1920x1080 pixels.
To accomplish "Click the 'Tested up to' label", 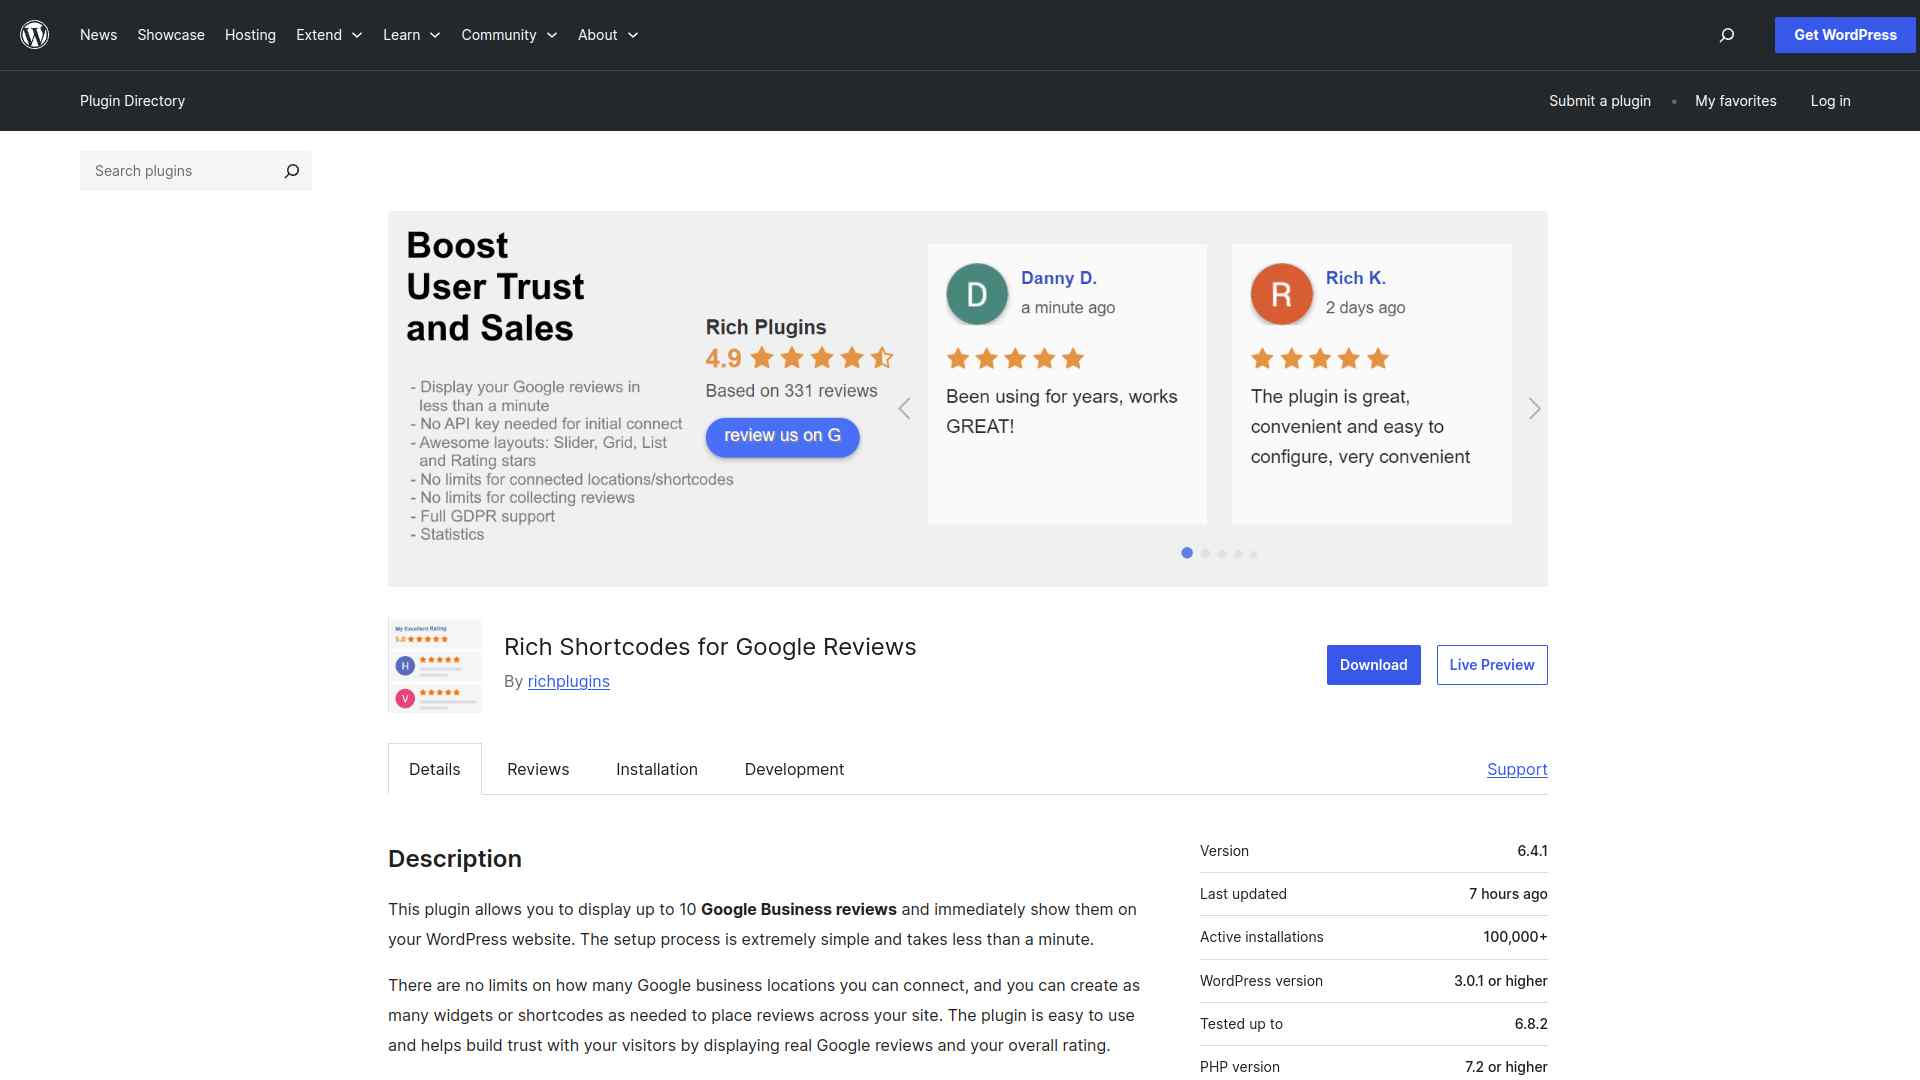I will point(1241,1024).
